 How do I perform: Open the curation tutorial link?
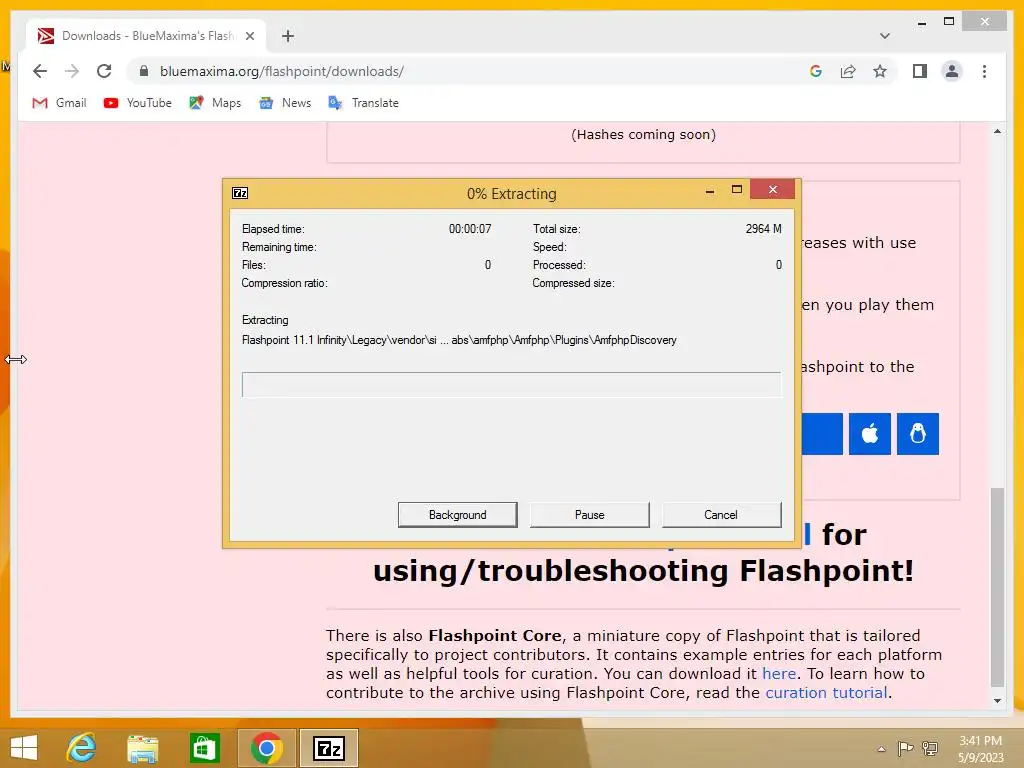[826, 692]
